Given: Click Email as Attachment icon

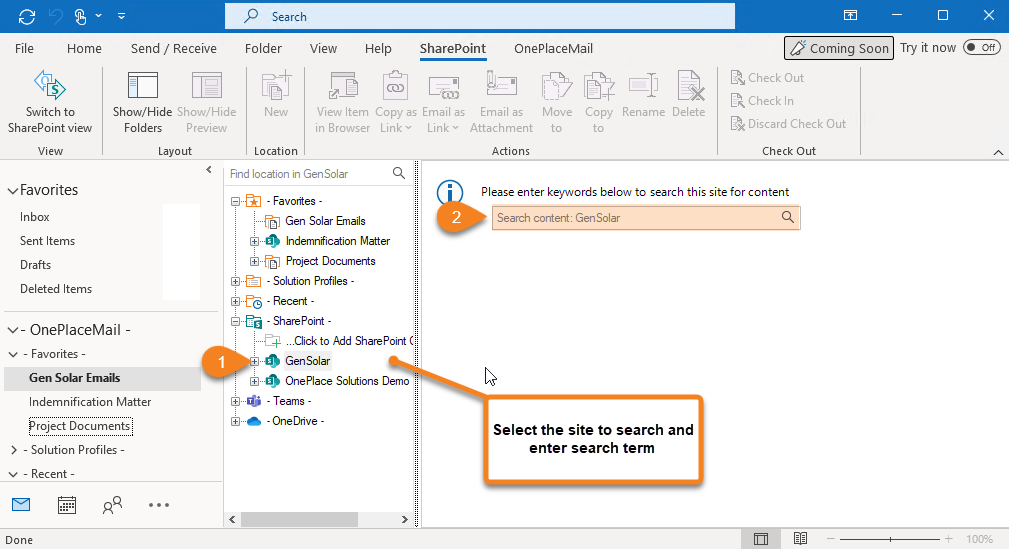Looking at the screenshot, I should coord(501,86).
